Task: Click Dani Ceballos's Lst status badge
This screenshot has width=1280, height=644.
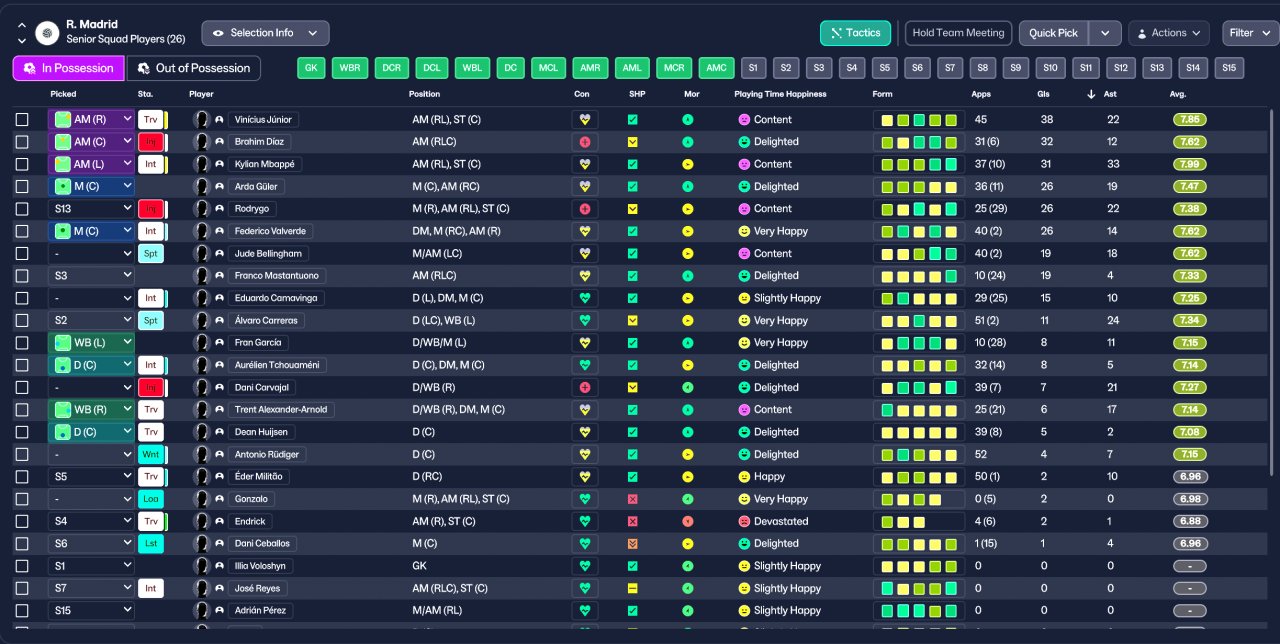Action: (x=150, y=544)
